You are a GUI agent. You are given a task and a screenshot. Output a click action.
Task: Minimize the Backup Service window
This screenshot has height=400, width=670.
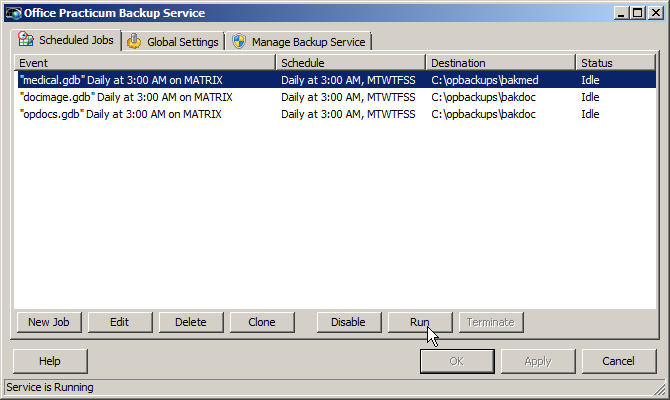(x=621, y=13)
